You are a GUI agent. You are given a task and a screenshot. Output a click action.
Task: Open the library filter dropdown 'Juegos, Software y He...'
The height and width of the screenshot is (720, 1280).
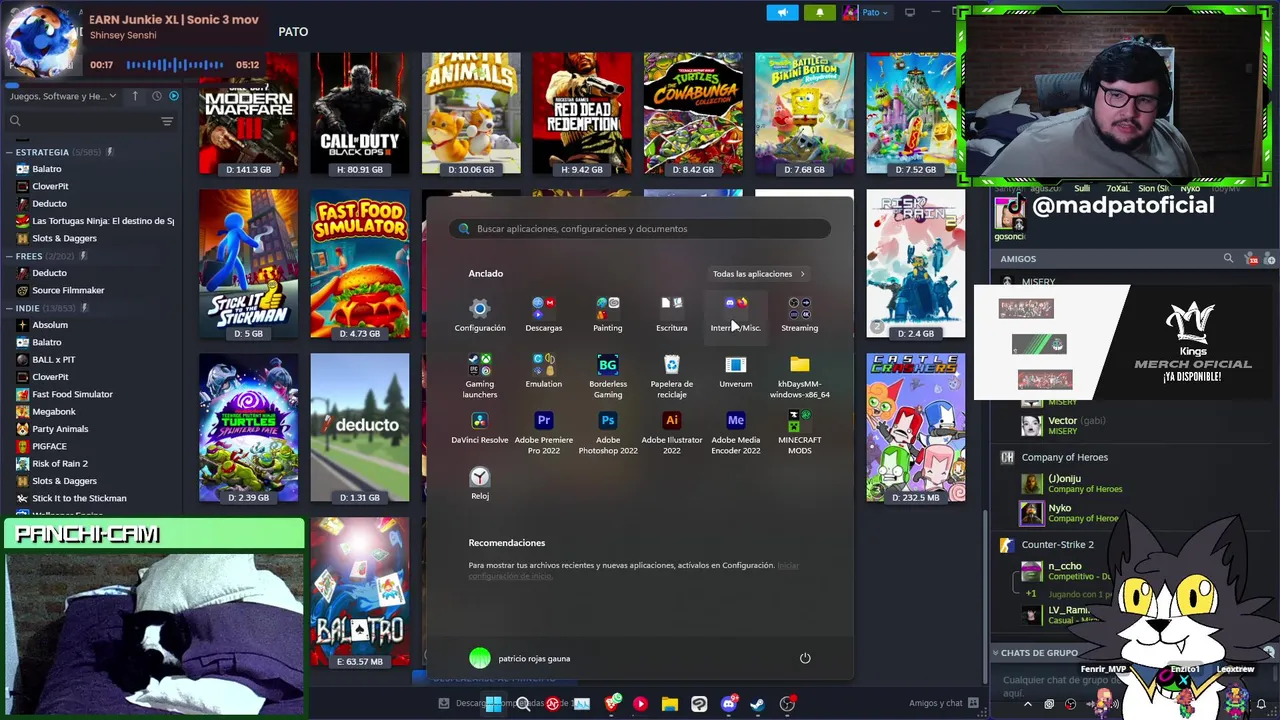tap(61, 96)
